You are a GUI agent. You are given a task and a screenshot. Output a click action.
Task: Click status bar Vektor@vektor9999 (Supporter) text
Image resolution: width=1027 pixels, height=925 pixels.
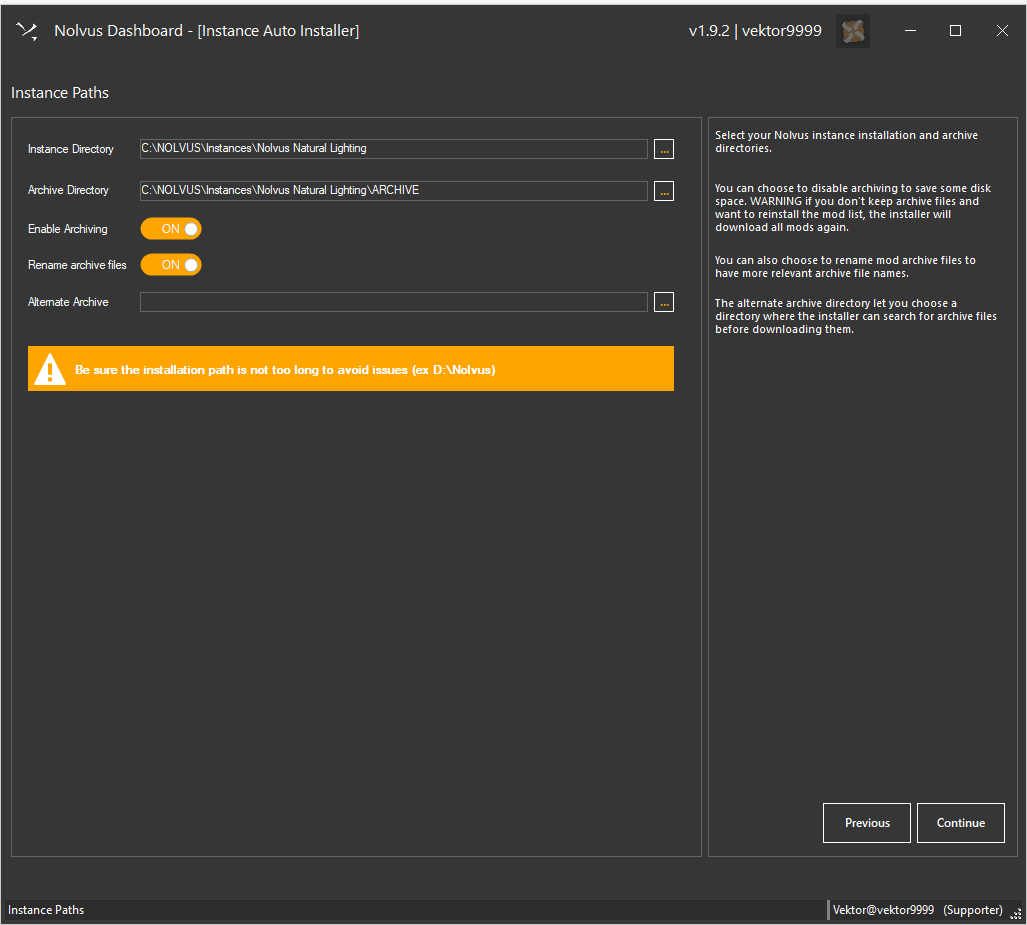(918, 910)
